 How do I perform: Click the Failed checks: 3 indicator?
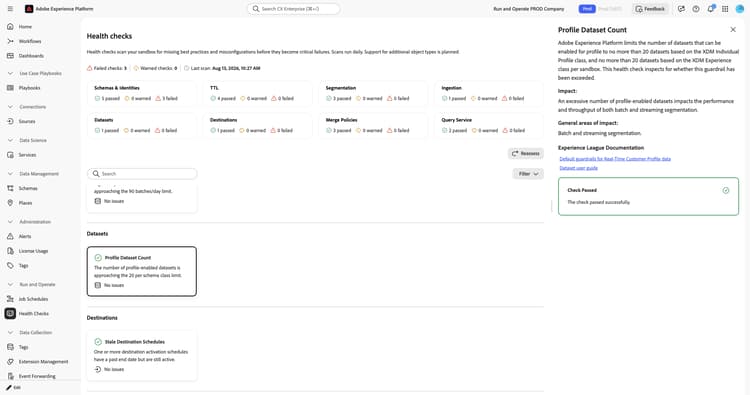pyautogui.click(x=107, y=68)
